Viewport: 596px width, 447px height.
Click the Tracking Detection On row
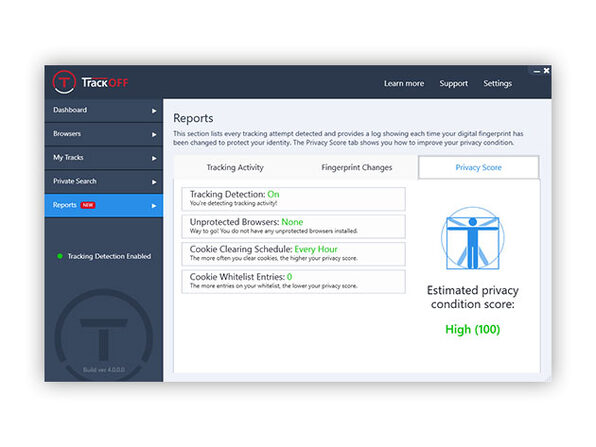pos(293,198)
